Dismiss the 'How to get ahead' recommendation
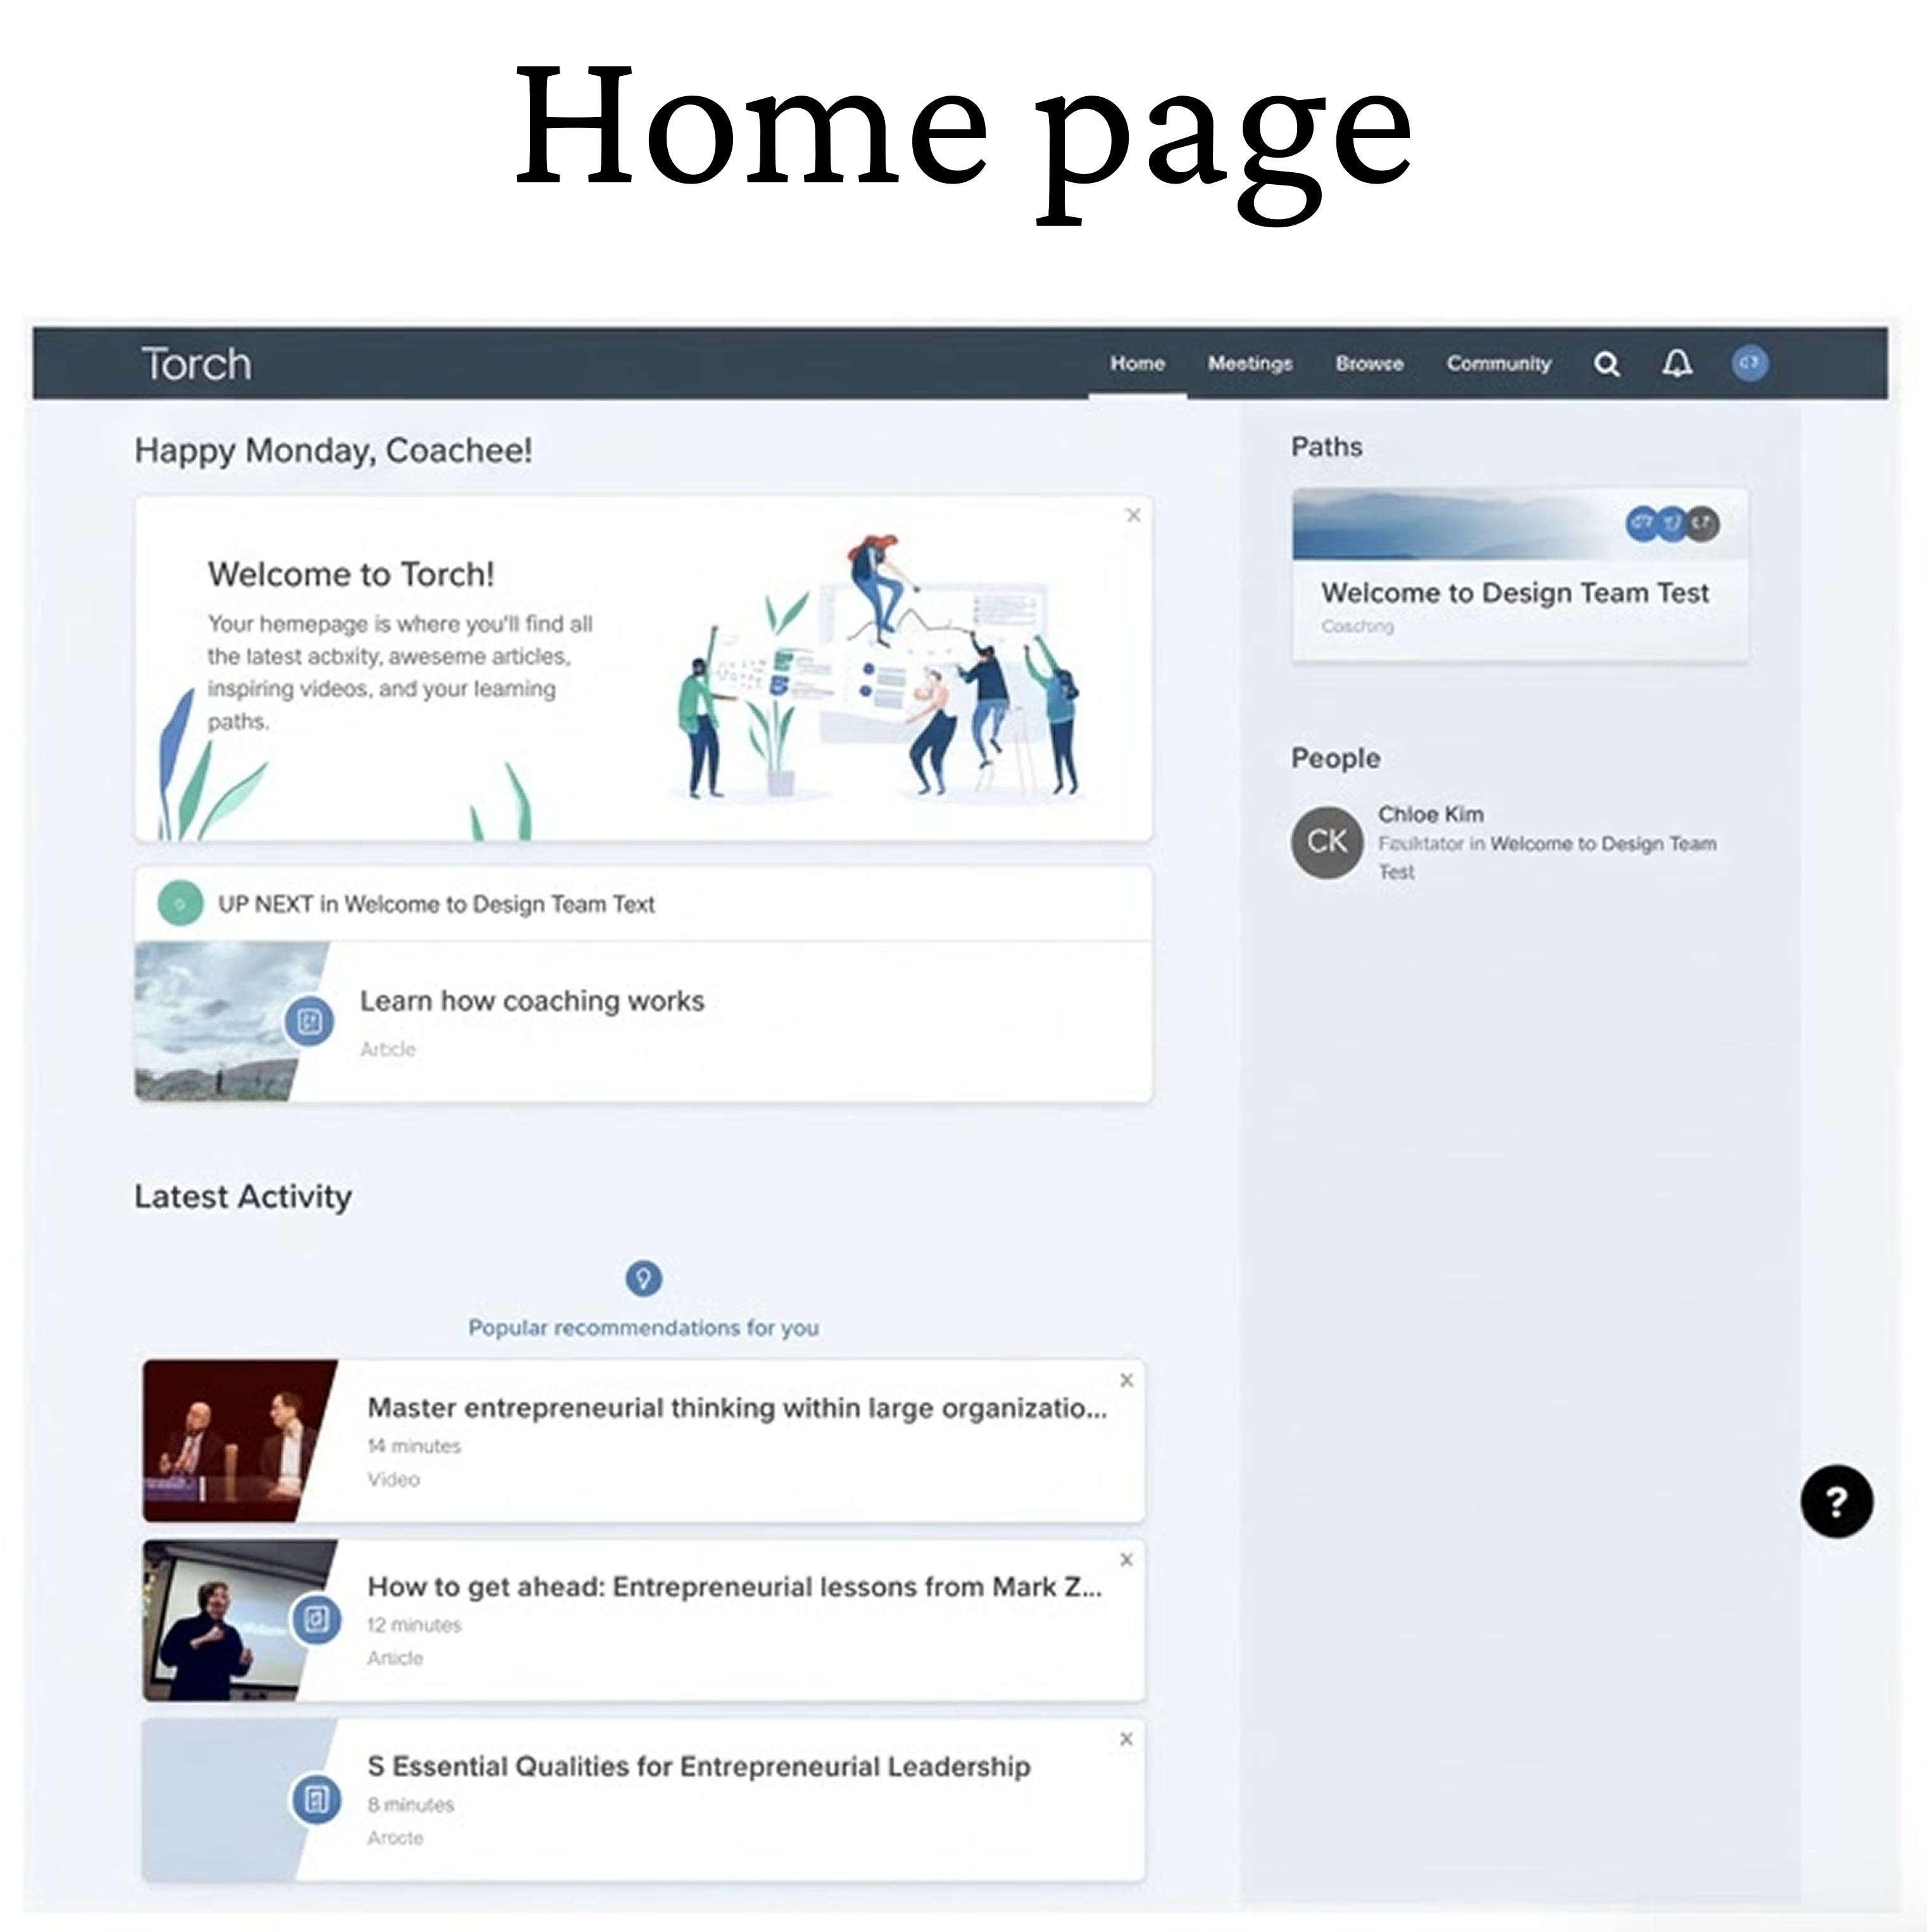Viewport: 1927px width, 1932px height. coord(1127,1560)
